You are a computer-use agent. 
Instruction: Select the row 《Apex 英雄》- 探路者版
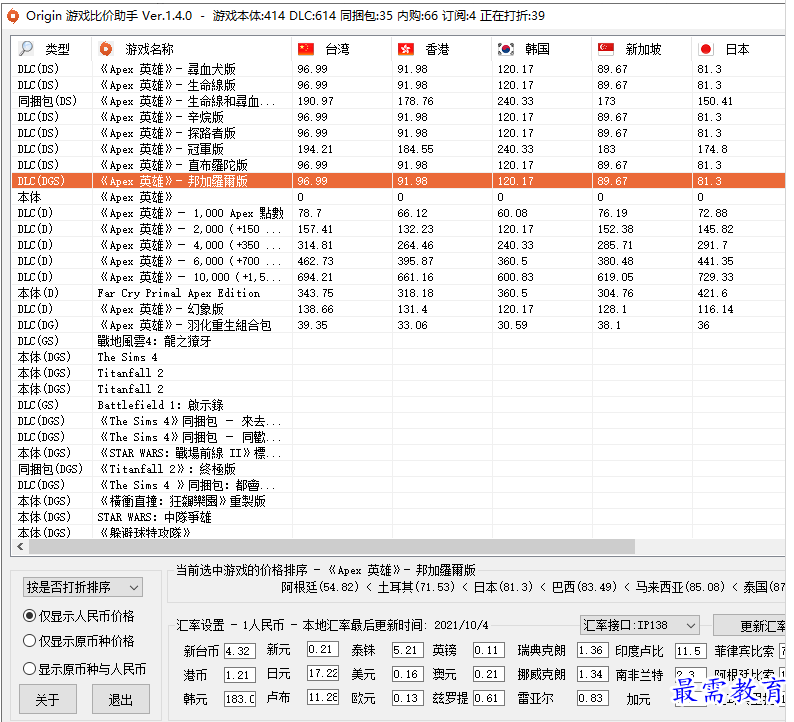click(399, 133)
